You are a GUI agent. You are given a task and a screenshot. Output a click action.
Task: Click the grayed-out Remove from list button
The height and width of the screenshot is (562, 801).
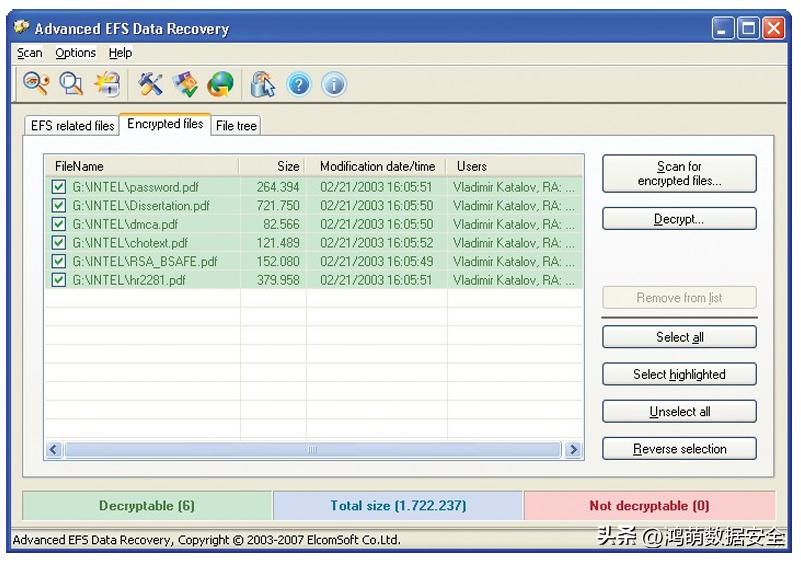point(679,297)
